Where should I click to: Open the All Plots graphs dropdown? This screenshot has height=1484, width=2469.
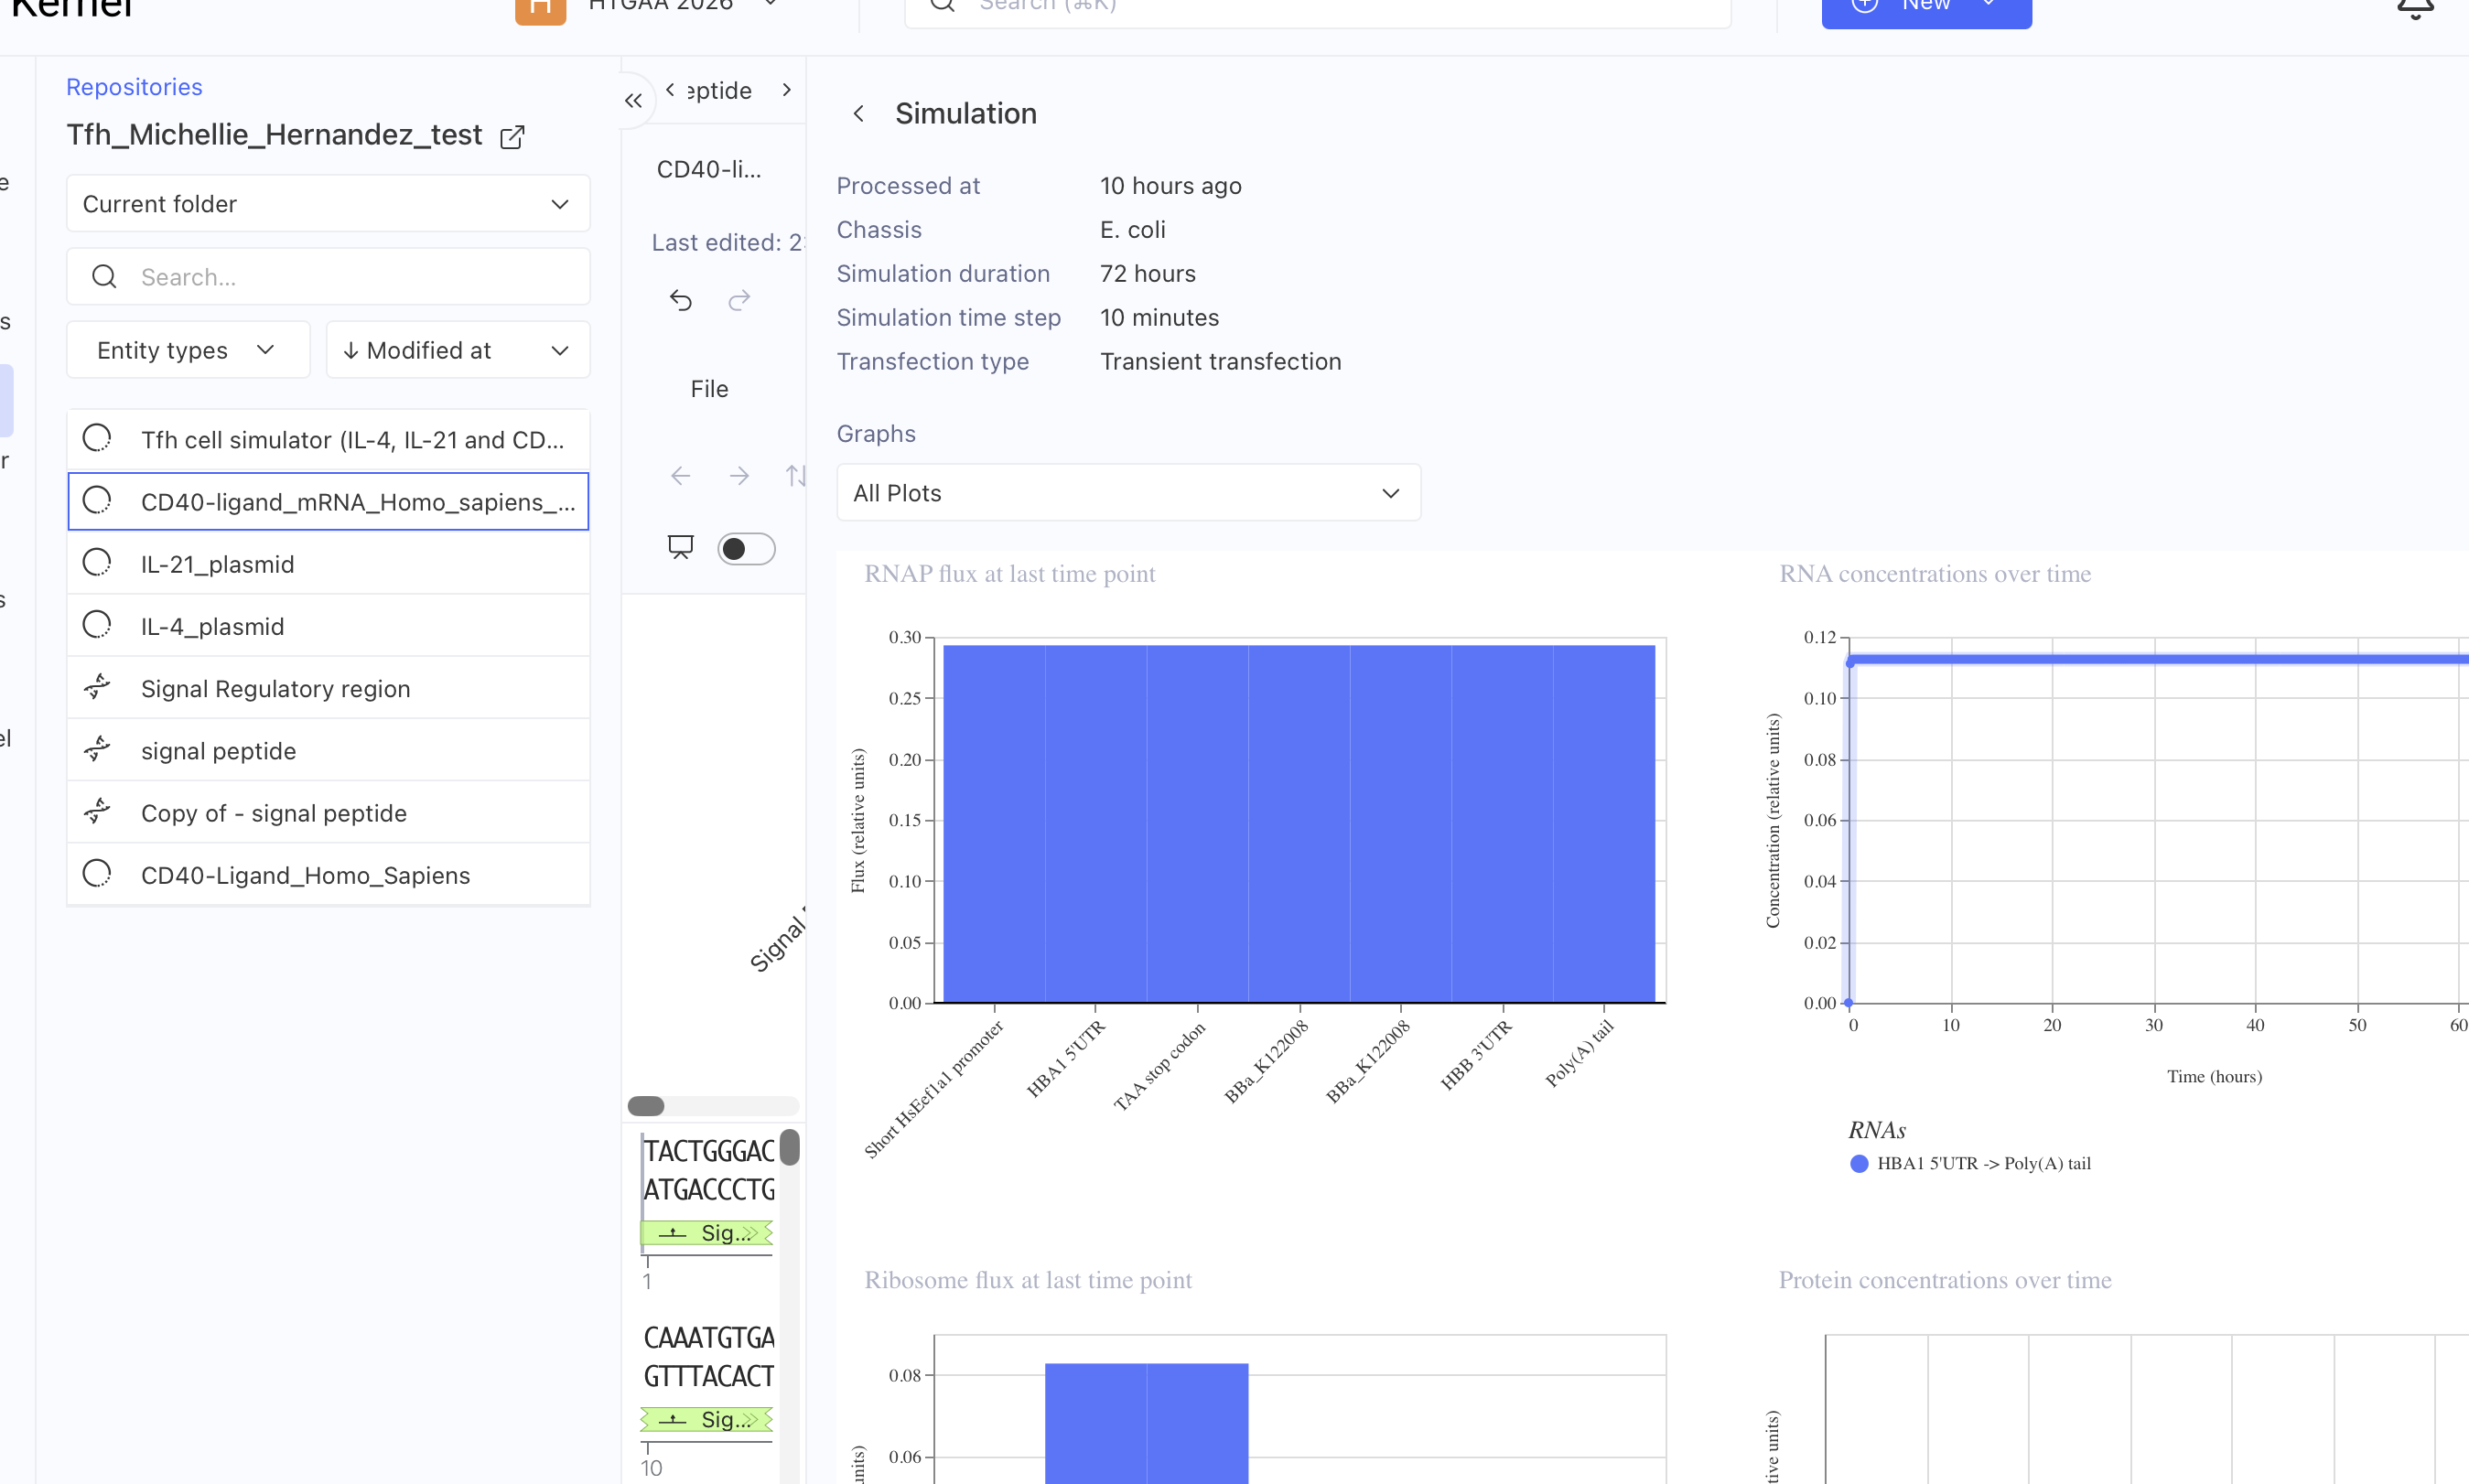coord(1128,493)
